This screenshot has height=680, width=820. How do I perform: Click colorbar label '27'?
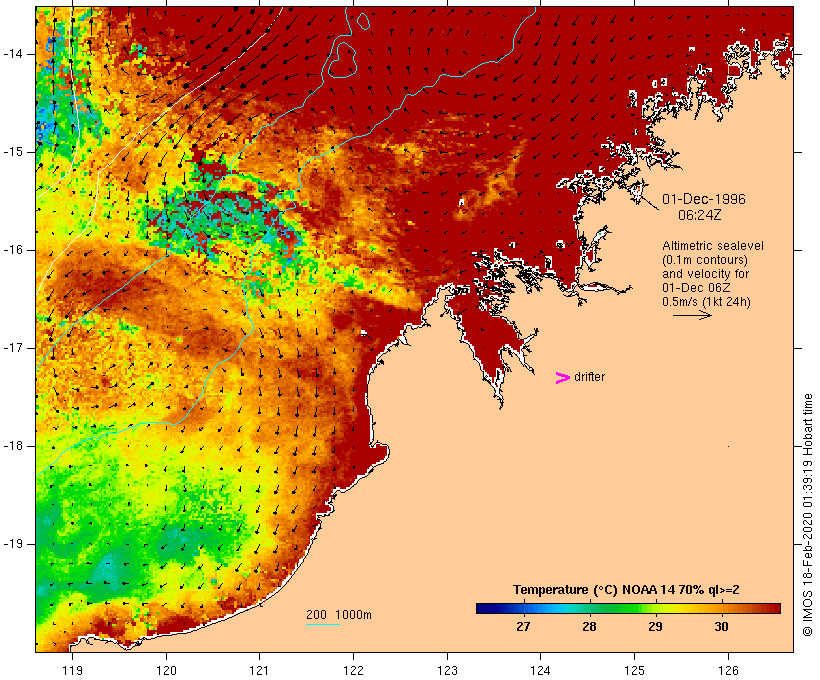click(x=523, y=627)
